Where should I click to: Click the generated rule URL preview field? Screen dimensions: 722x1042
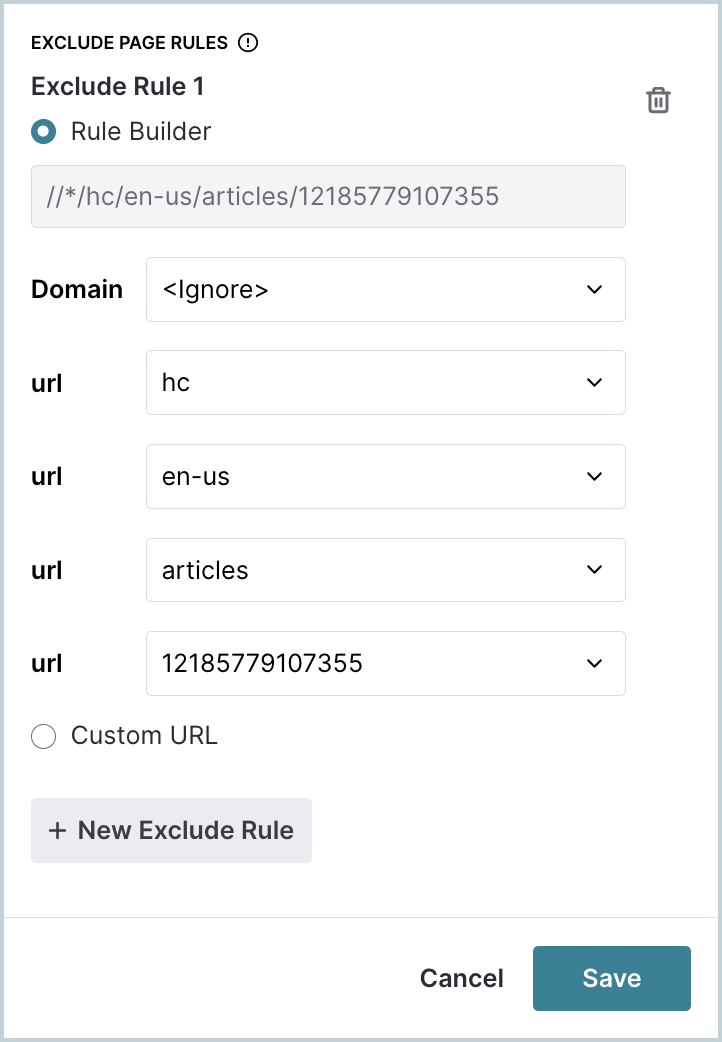(x=328, y=197)
